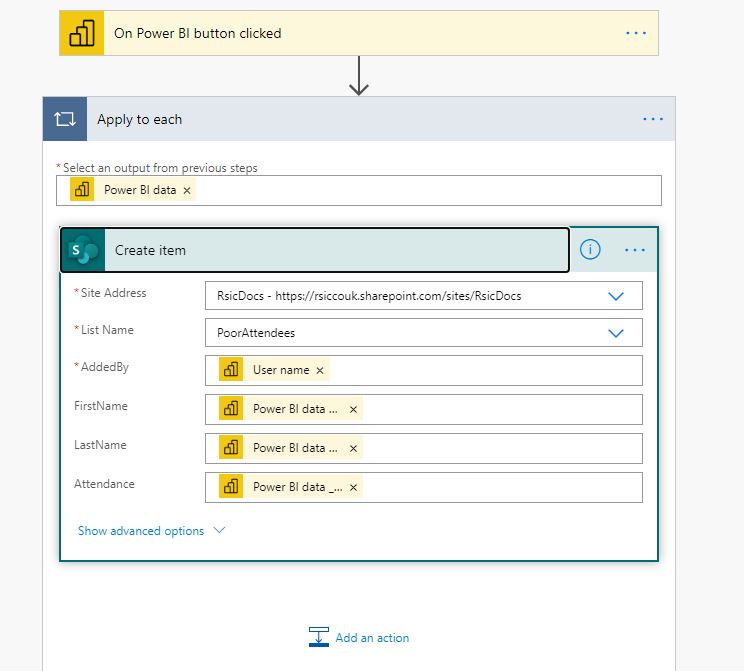Image resolution: width=744 pixels, height=671 pixels.
Task: Click the AddedBy input field
Action: (x=424, y=371)
